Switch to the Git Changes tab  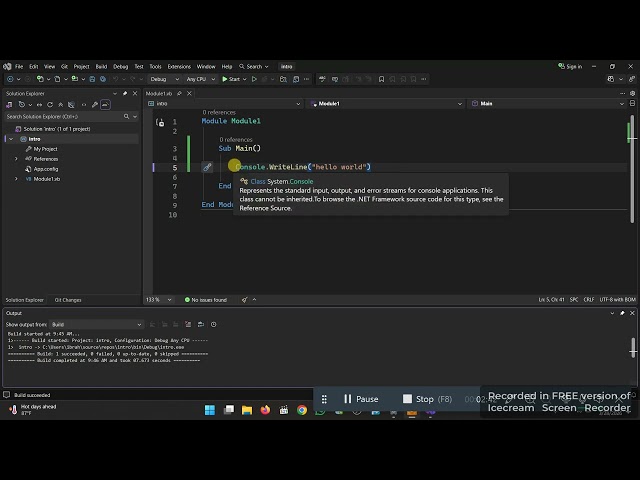pos(68,300)
